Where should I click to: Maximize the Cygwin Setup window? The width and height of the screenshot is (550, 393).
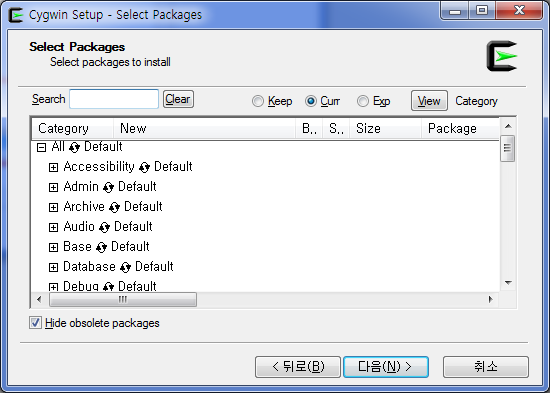pyautogui.click(x=482, y=11)
